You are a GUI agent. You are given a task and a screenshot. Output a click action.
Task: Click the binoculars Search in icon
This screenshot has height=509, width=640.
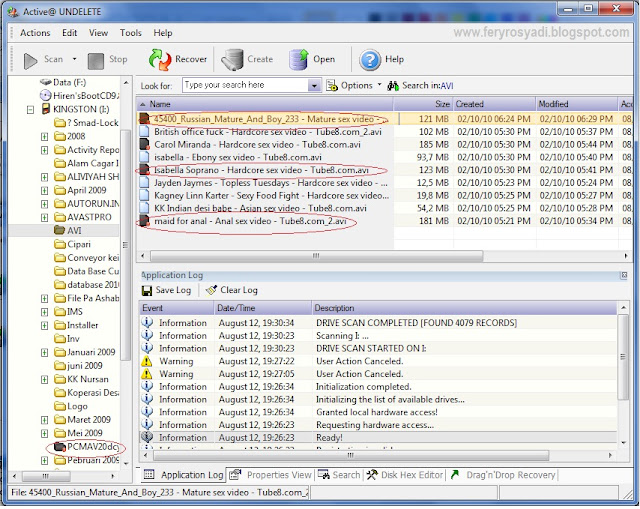click(x=393, y=86)
